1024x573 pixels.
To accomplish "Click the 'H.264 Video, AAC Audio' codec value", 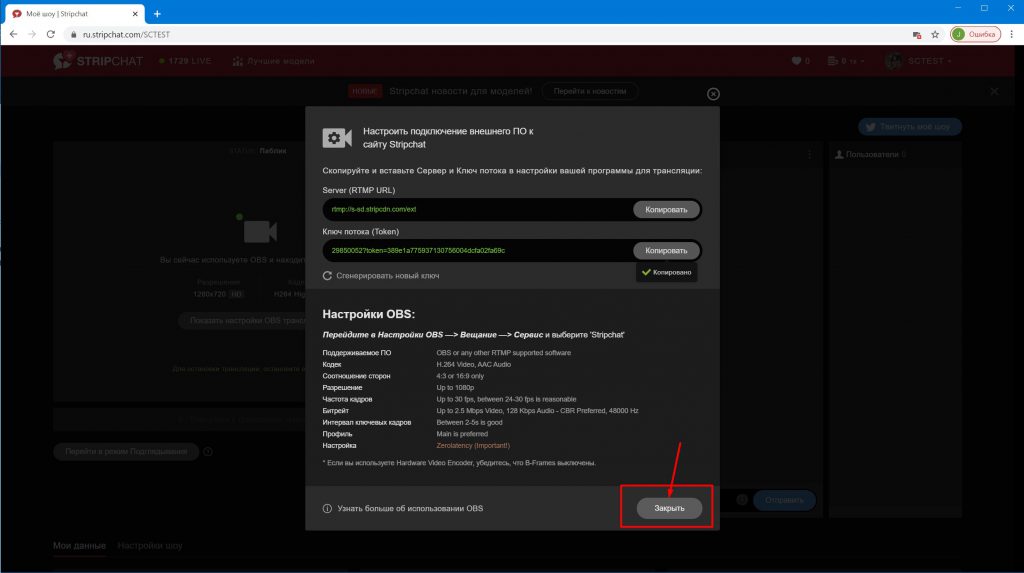I will pos(473,365).
